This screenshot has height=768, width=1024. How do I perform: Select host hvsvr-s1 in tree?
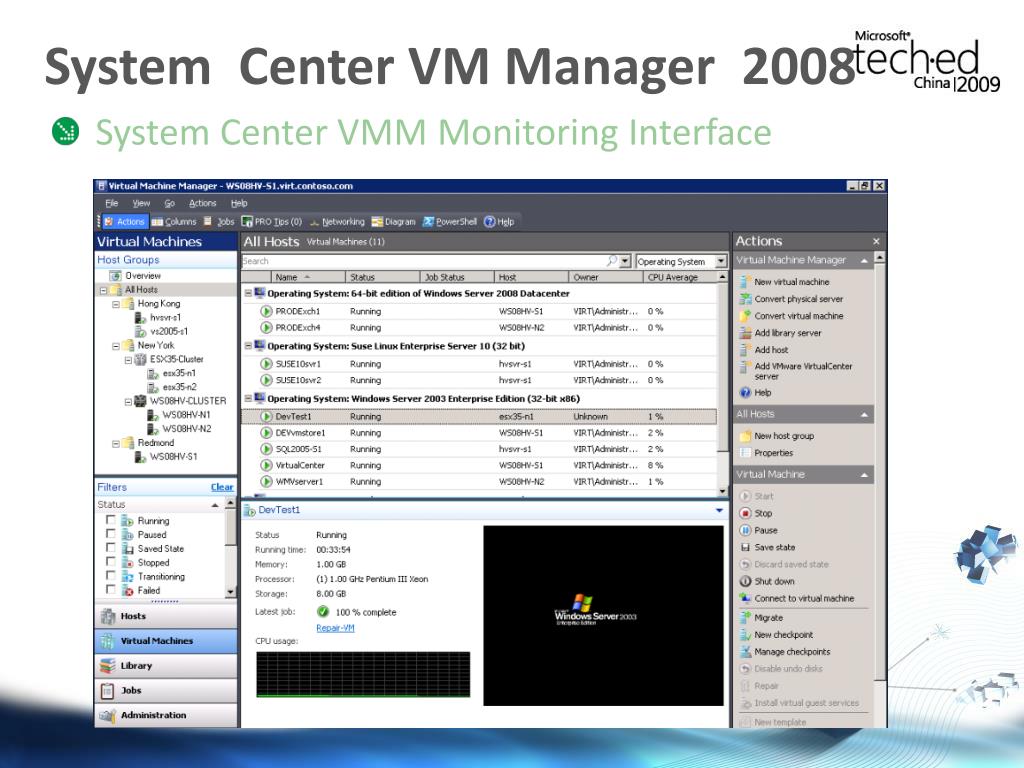[165, 317]
